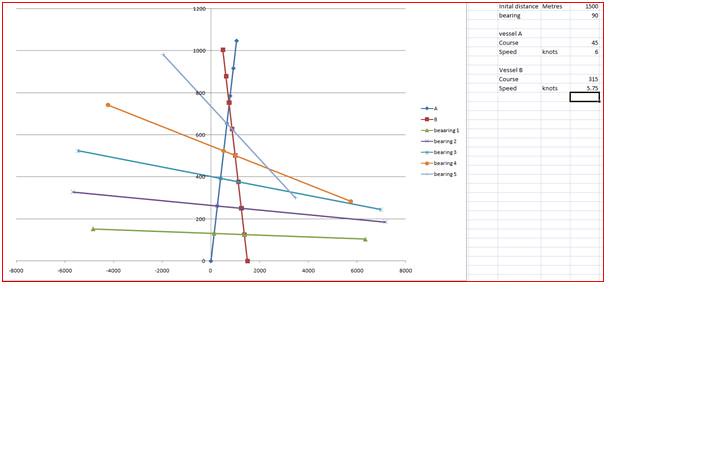Select the cell containing 1500

coord(591,6)
